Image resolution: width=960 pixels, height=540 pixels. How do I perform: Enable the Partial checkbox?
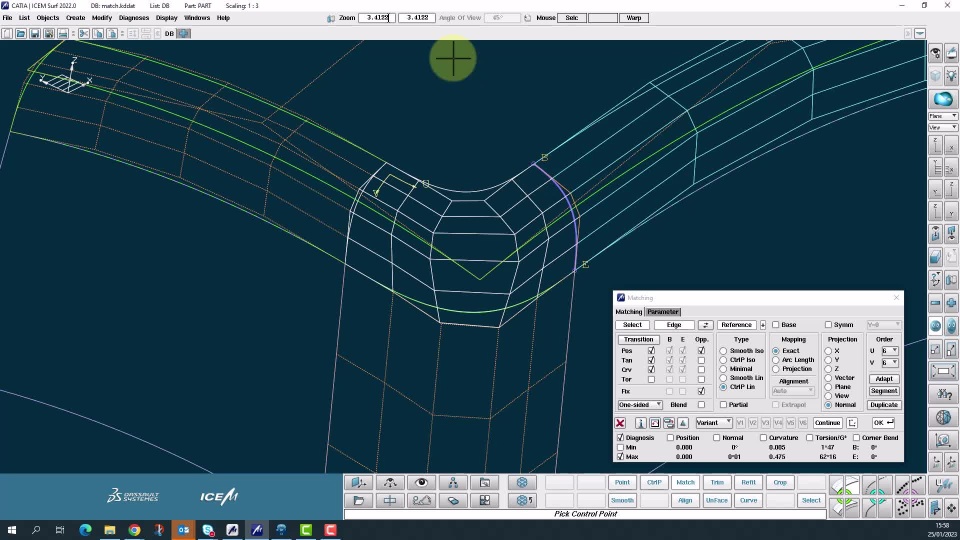(723, 405)
